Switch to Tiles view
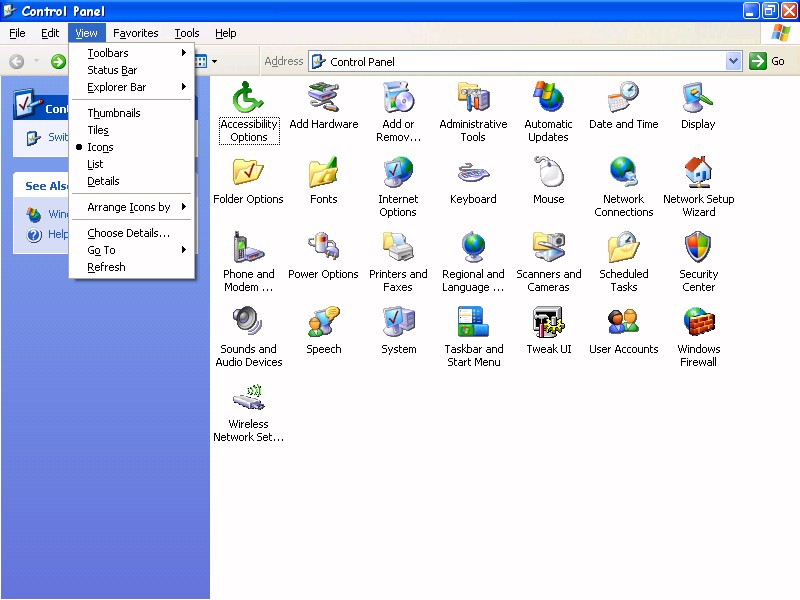 (x=132, y=130)
